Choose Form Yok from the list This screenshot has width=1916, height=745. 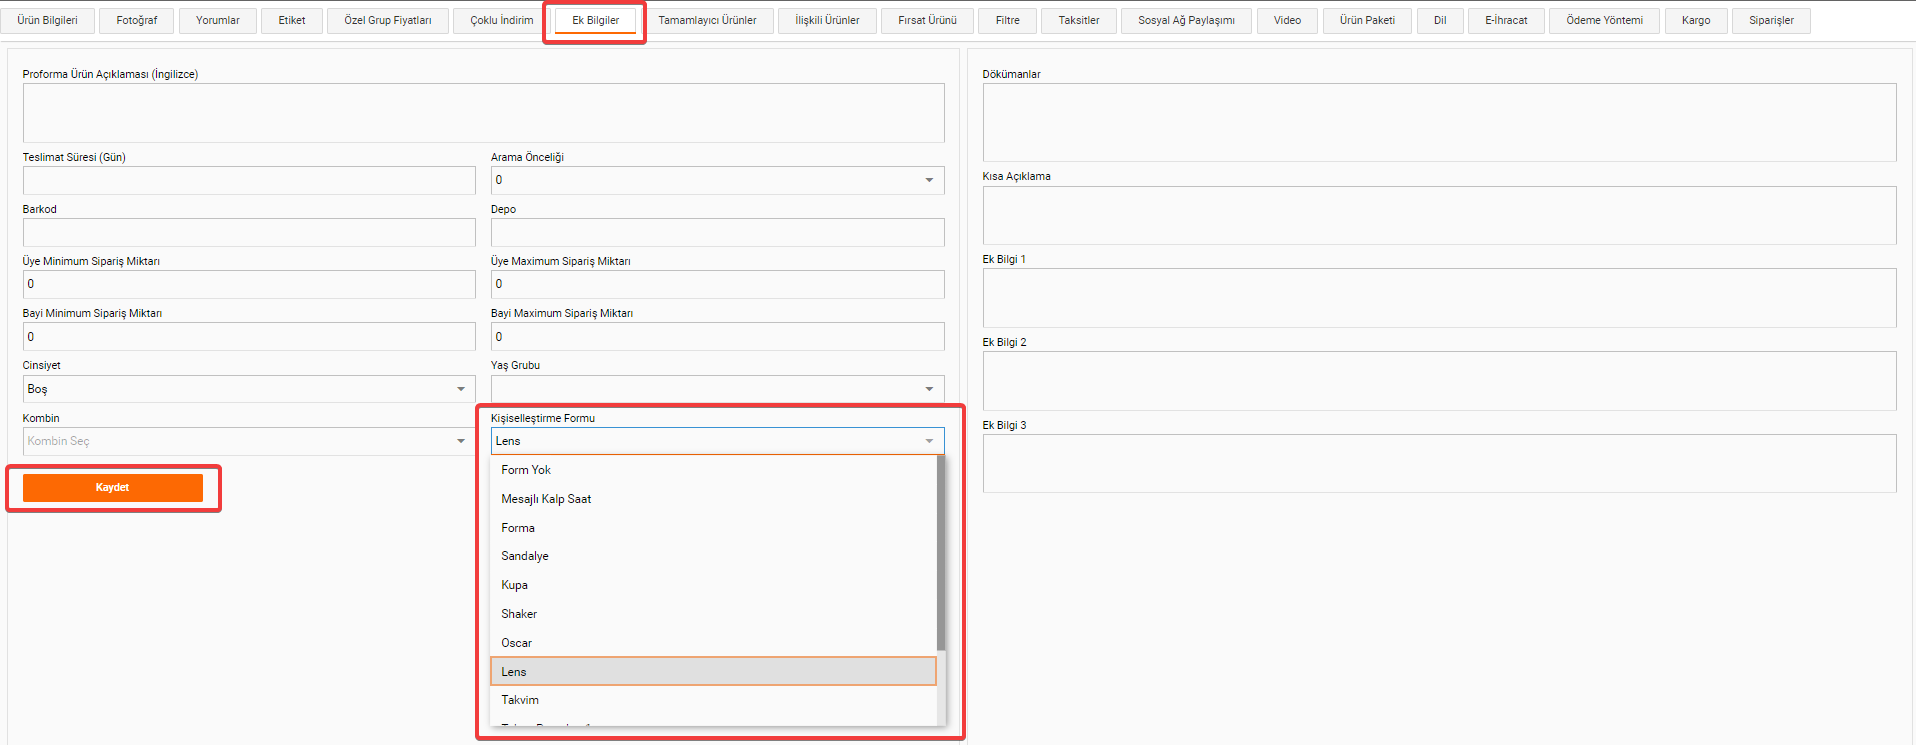click(x=713, y=470)
